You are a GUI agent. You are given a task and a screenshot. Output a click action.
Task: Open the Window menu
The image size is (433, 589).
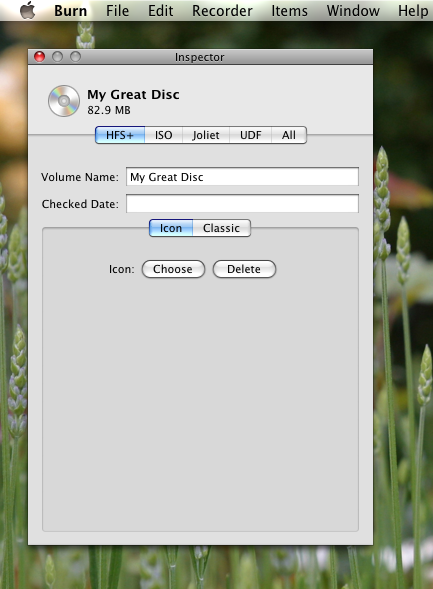click(x=353, y=11)
